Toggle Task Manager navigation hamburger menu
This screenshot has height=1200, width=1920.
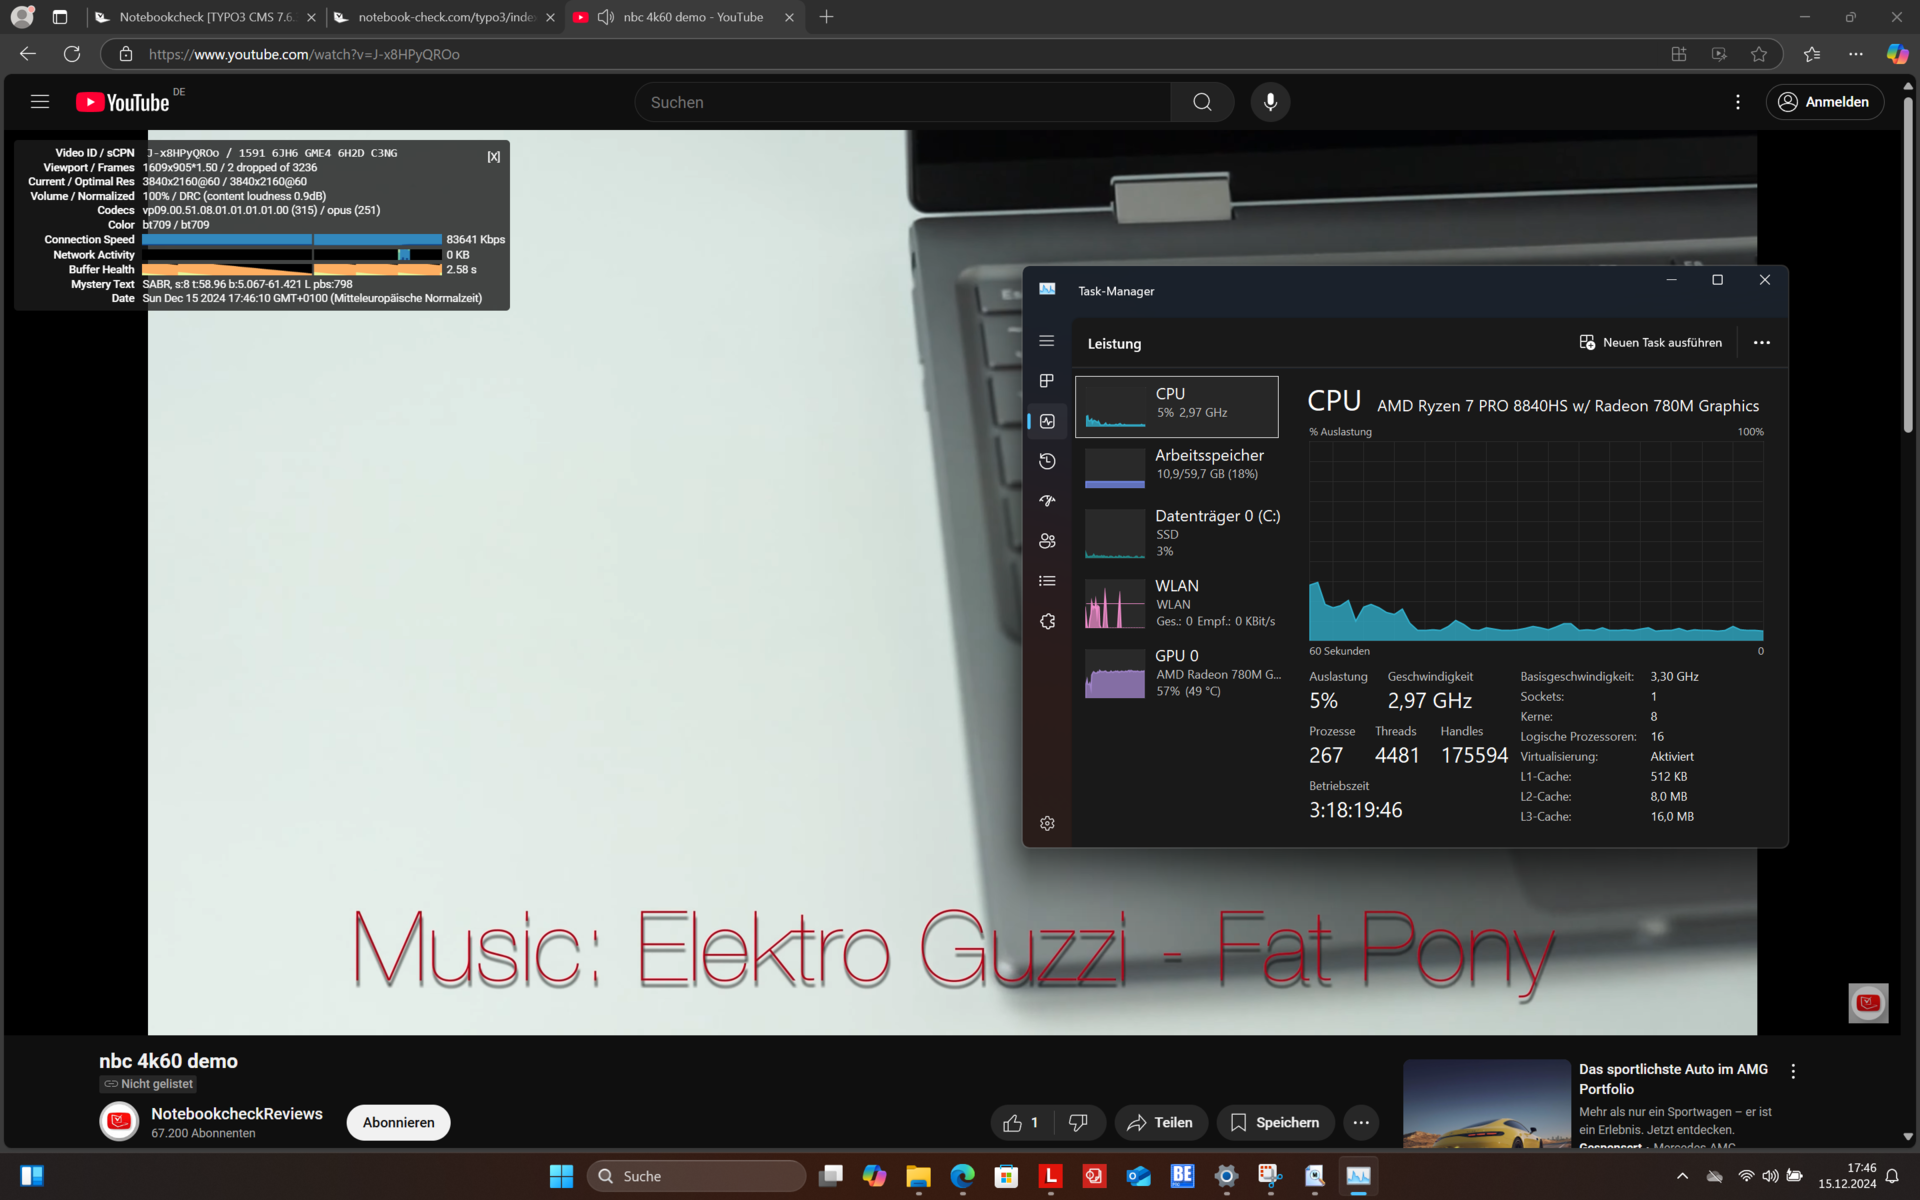tap(1047, 341)
